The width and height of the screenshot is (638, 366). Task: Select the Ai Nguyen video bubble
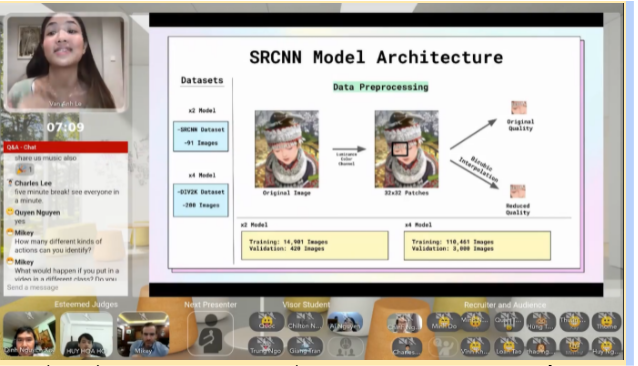pos(345,321)
